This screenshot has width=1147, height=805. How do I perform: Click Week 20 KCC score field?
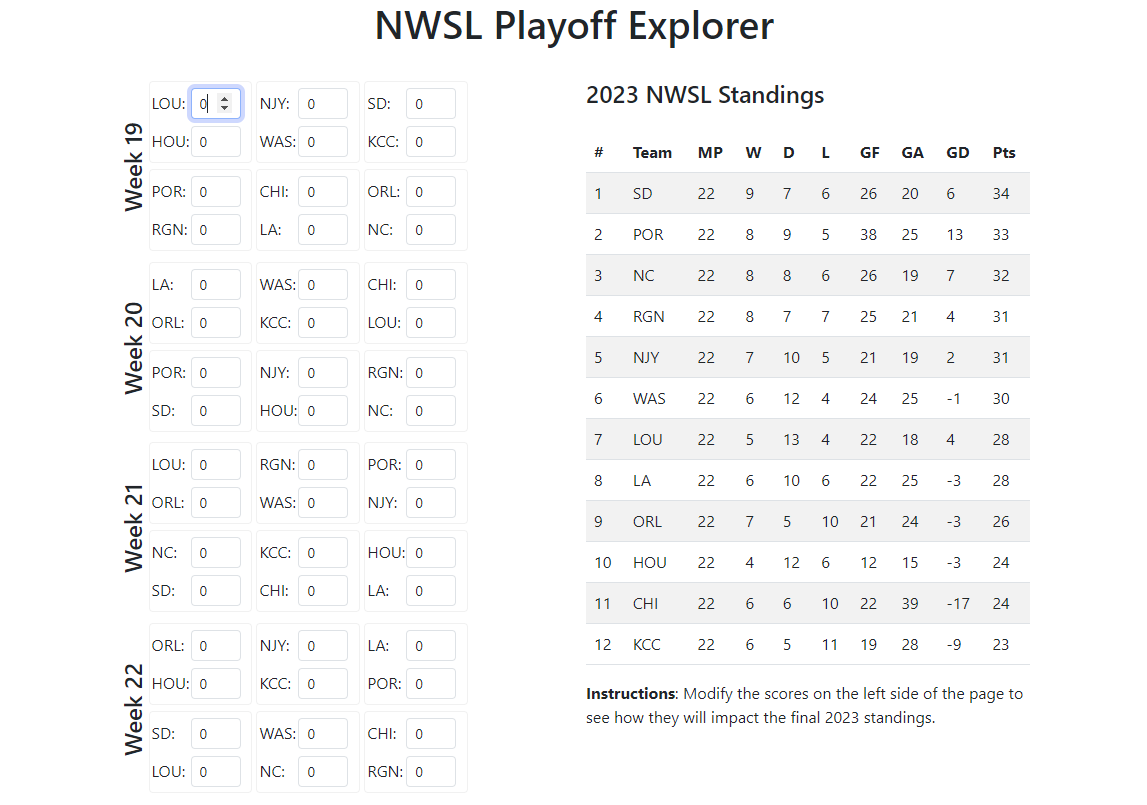[323, 323]
